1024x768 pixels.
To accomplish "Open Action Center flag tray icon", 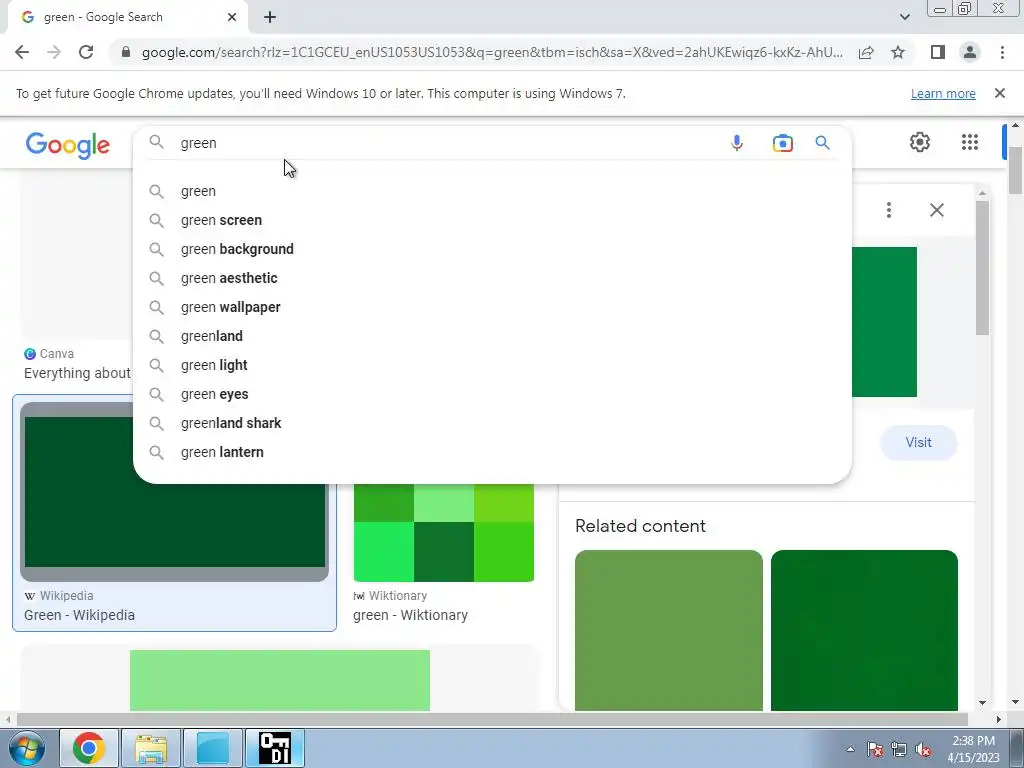I will coord(875,749).
